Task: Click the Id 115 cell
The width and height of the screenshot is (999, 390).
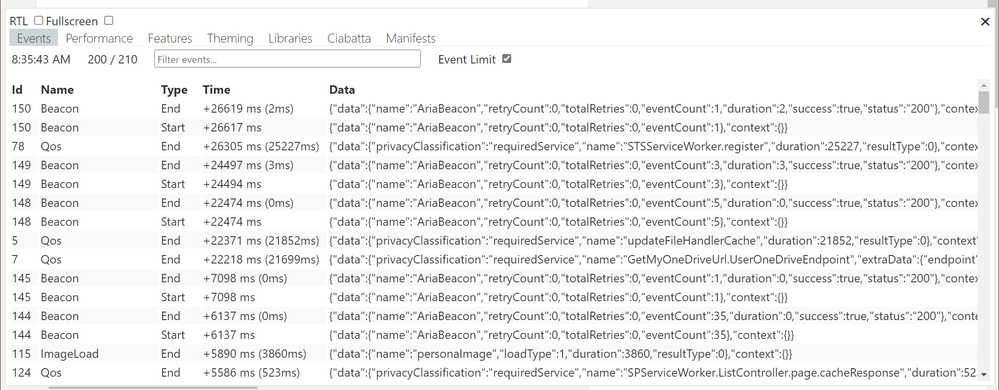Action: (x=21, y=354)
